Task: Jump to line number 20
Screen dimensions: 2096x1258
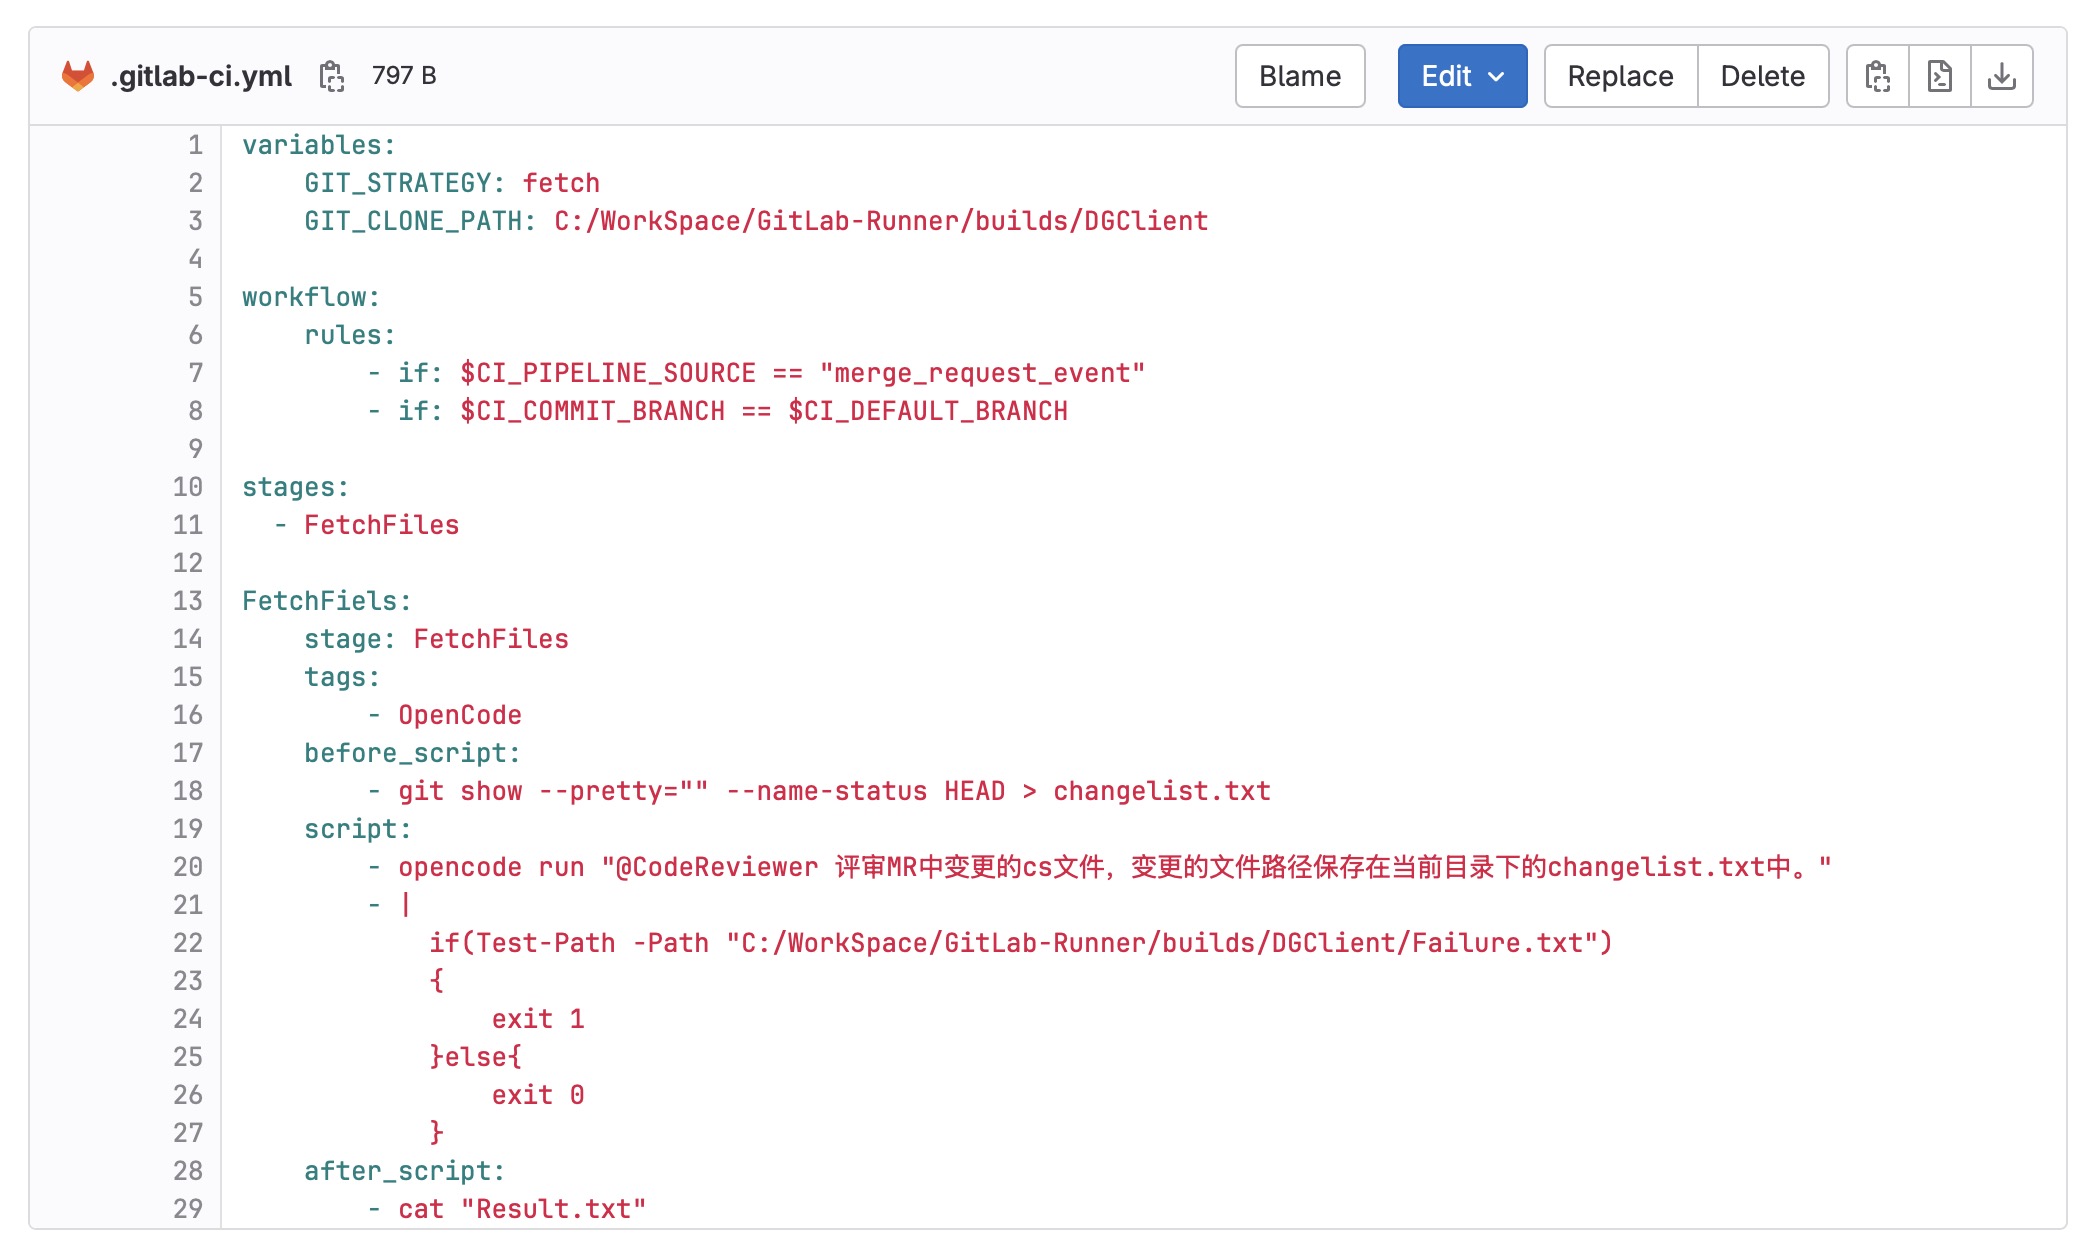Action: pyautogui.click(x=188, y=867)
